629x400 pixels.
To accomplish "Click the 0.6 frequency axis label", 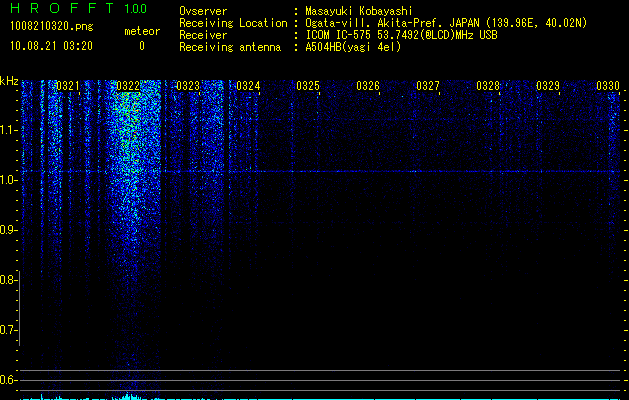I will tap(8, 380).
